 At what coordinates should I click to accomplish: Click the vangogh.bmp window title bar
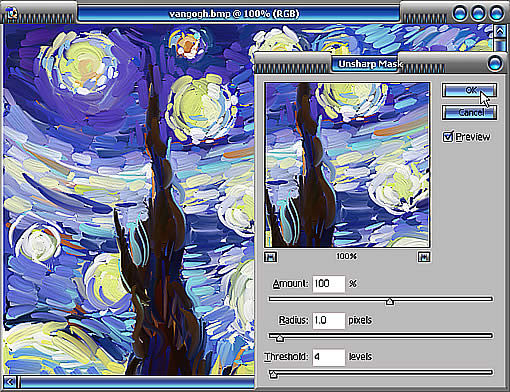click(x=238, y=14)
